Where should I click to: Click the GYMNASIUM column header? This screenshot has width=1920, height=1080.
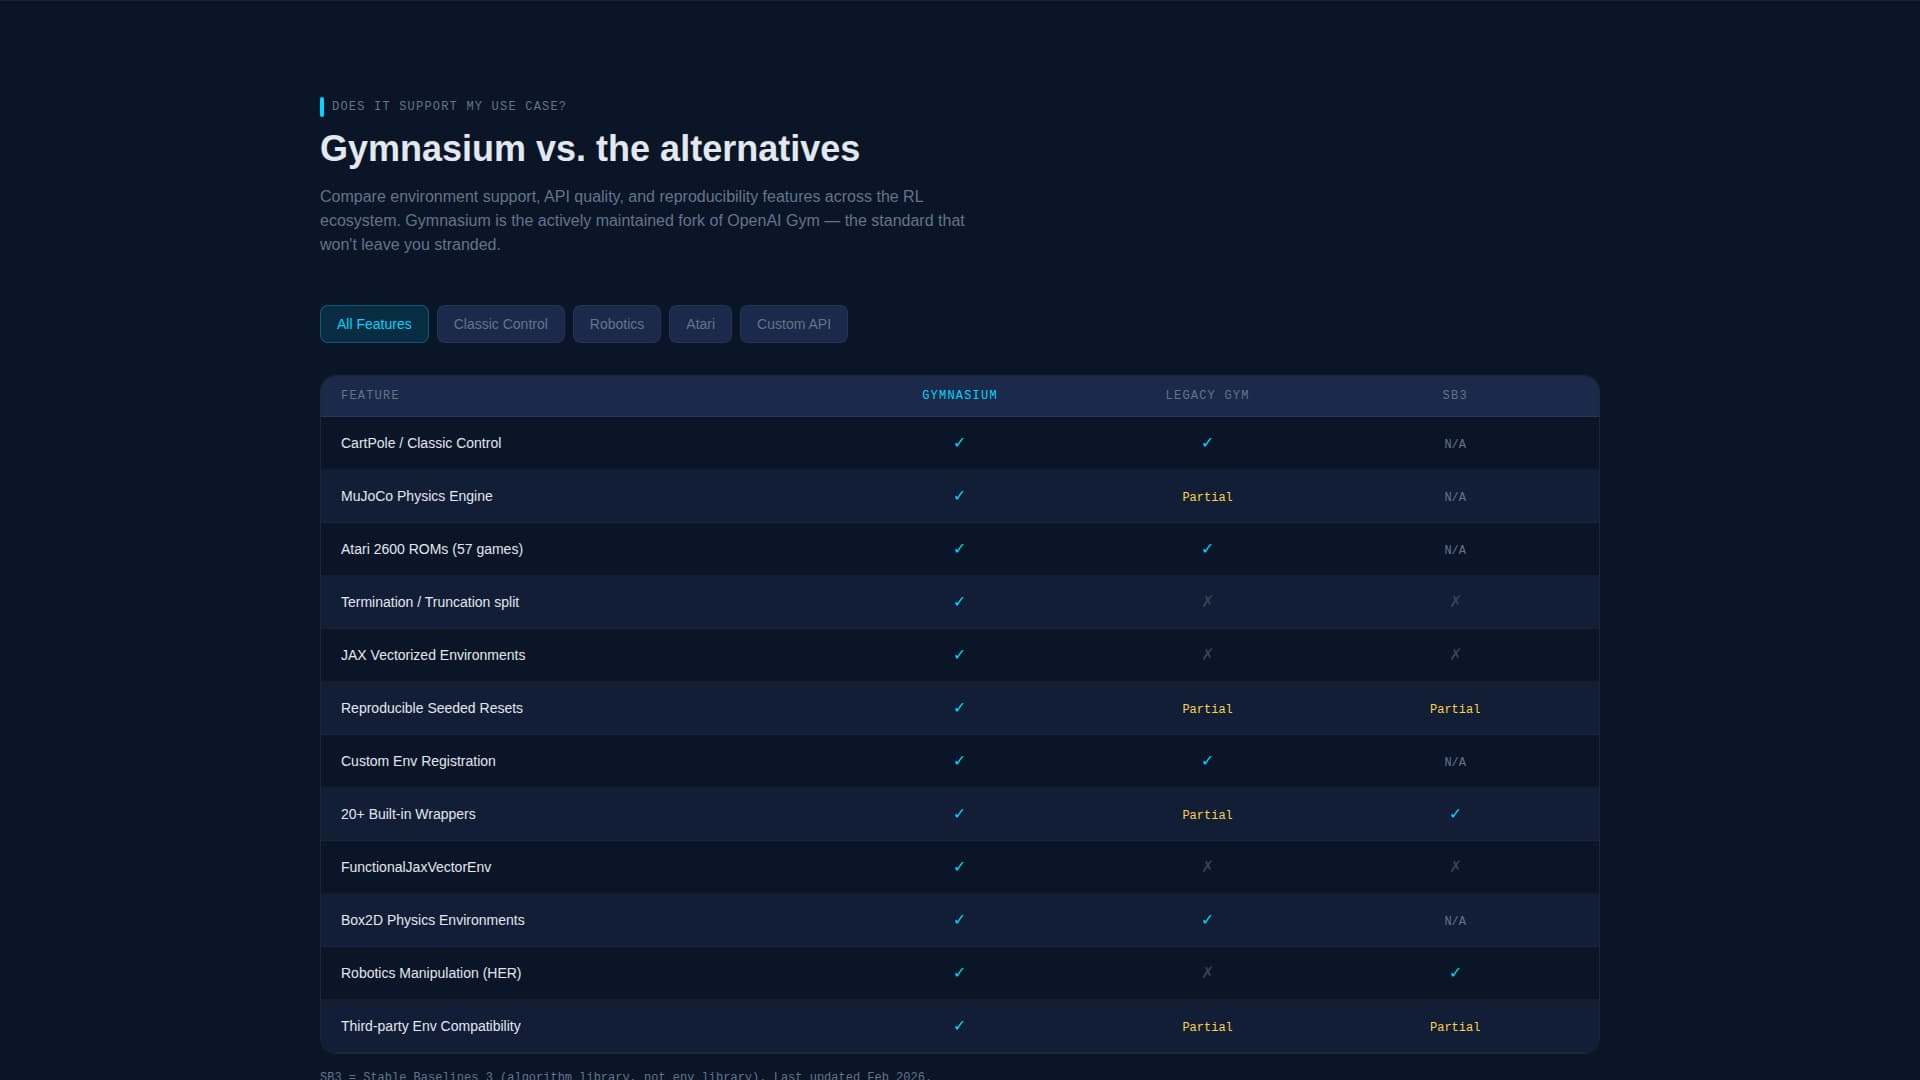coord(959,395)
